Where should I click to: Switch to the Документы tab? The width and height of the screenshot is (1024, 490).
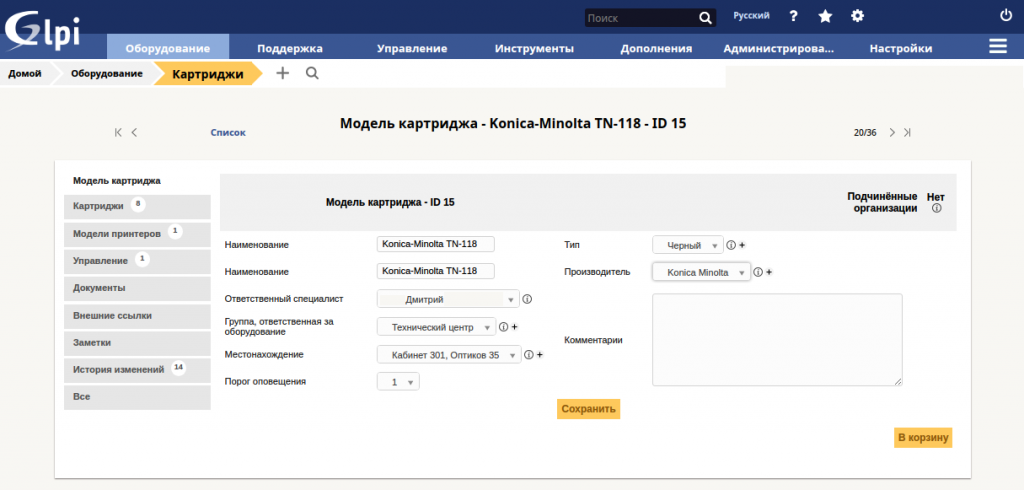[137, 288]
